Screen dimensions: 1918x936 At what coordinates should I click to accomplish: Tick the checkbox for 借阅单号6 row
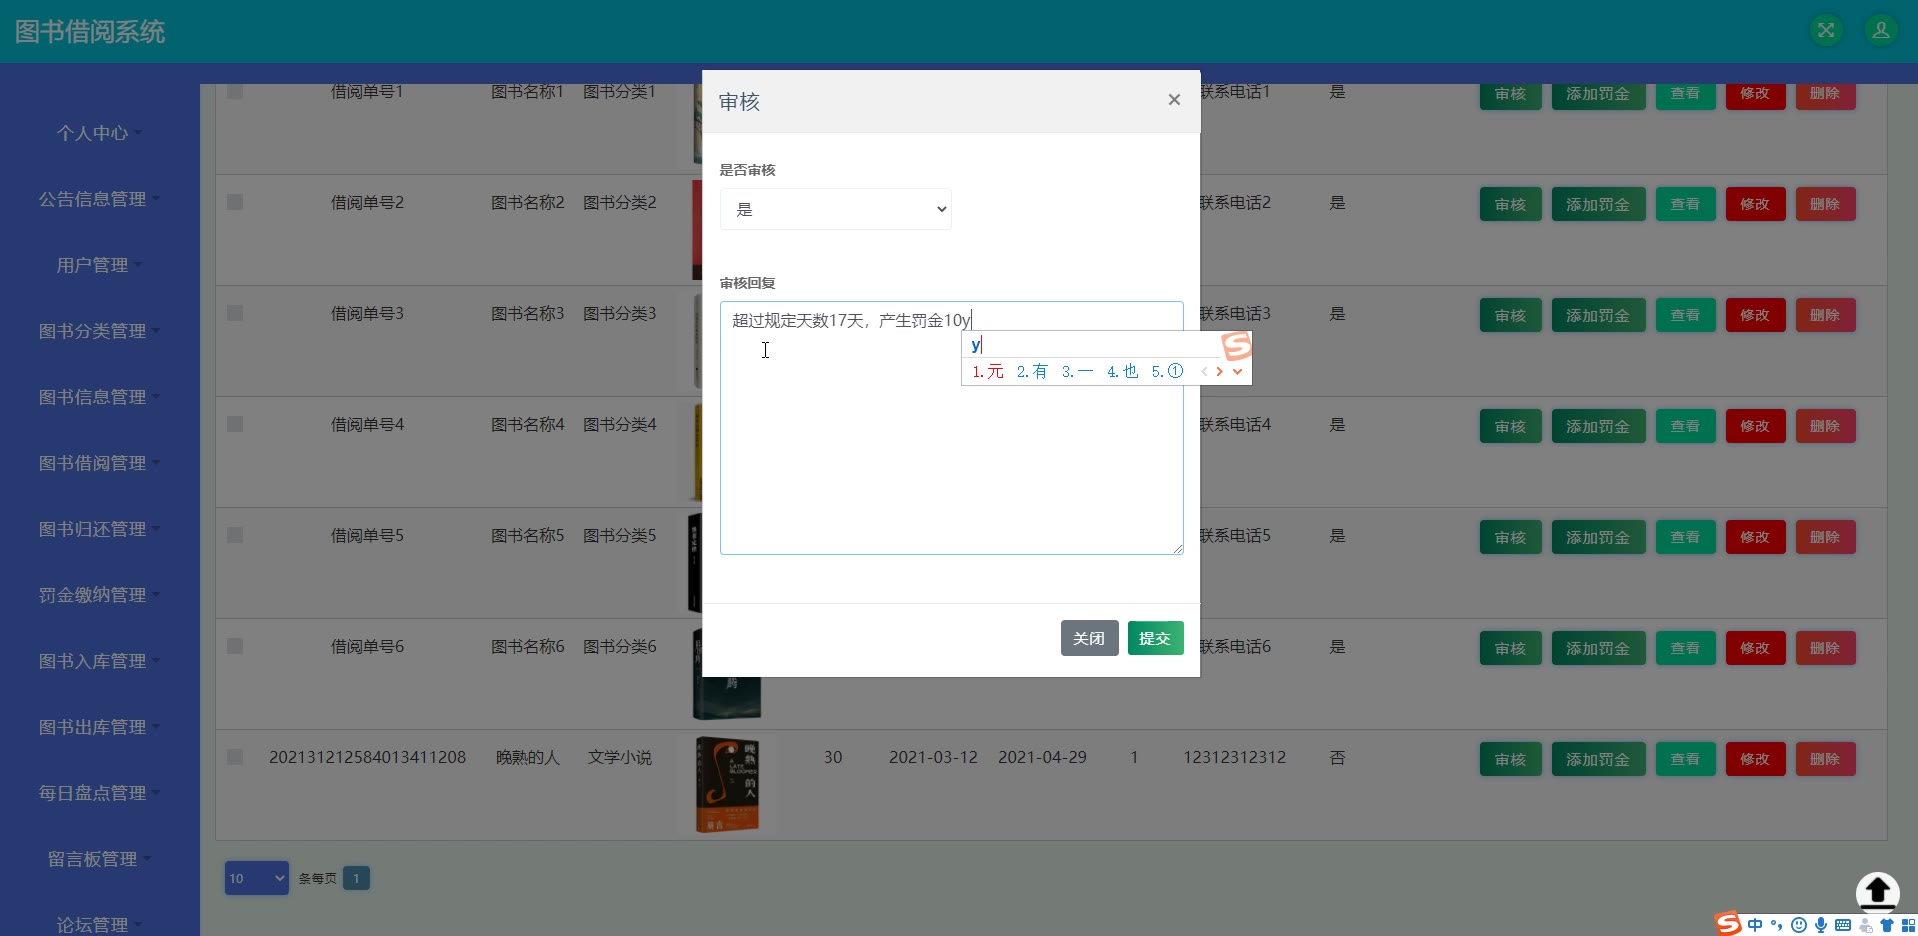point(235,646)
